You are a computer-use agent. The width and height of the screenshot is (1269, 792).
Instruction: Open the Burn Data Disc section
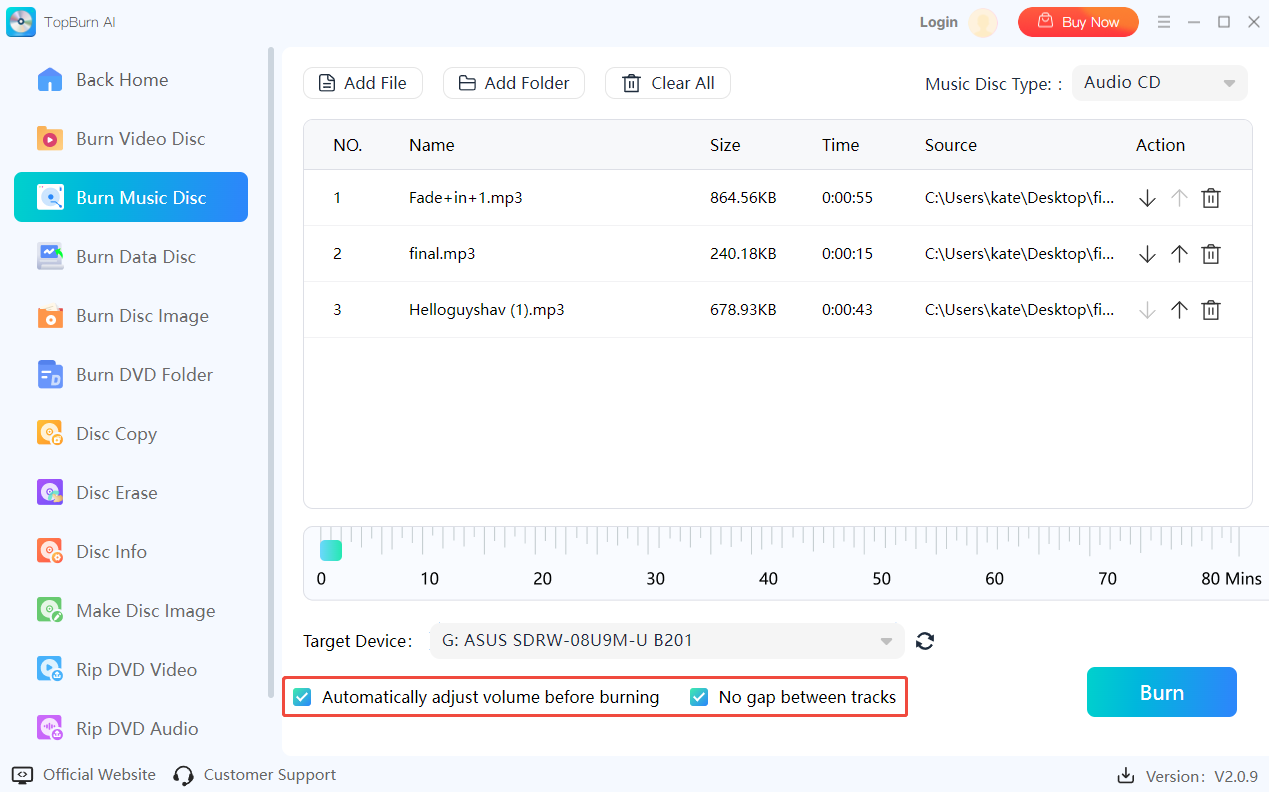(135, 257)
